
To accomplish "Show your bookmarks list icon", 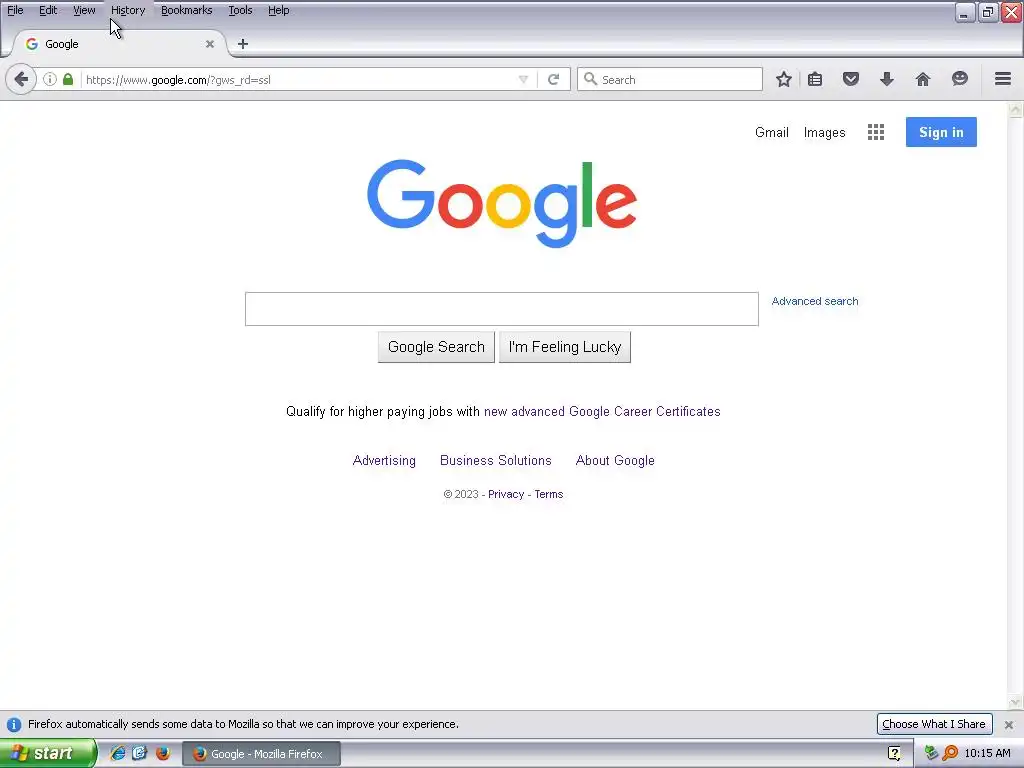I will [x=815, y=80].
